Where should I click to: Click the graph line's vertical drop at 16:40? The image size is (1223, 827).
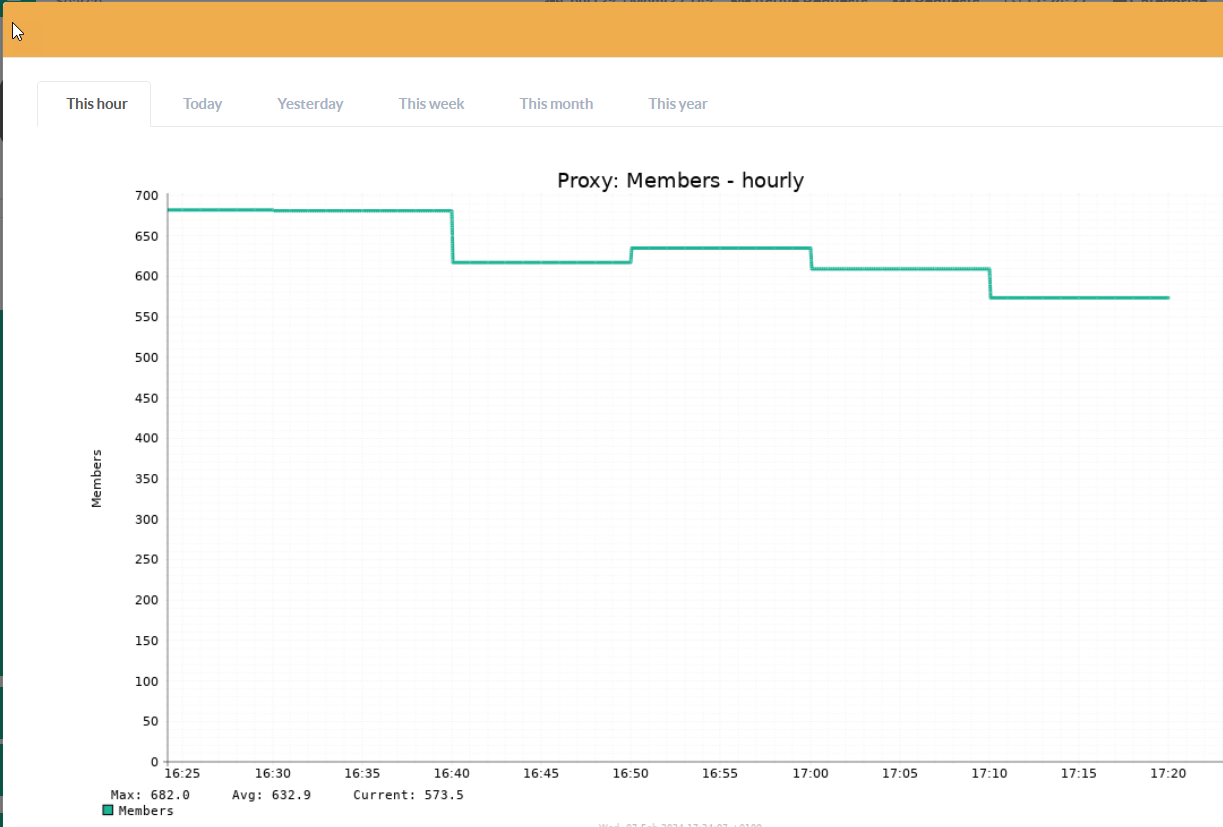pyautogui.click(x=453, y=237)
